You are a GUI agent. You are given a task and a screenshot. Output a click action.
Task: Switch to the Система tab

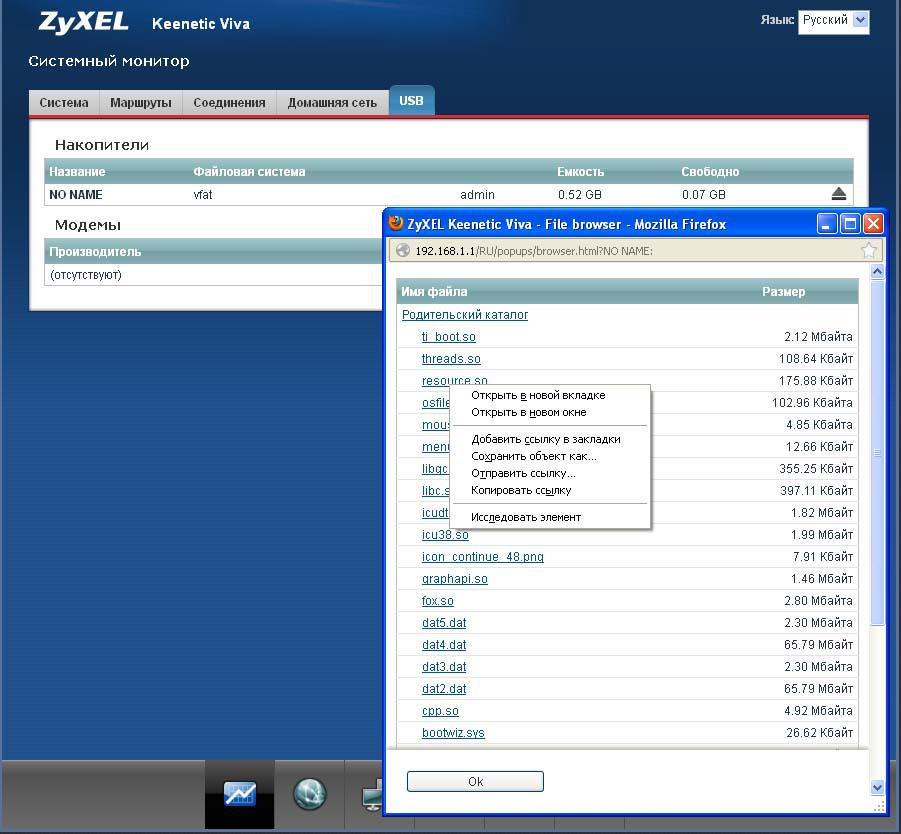(64, 103)
